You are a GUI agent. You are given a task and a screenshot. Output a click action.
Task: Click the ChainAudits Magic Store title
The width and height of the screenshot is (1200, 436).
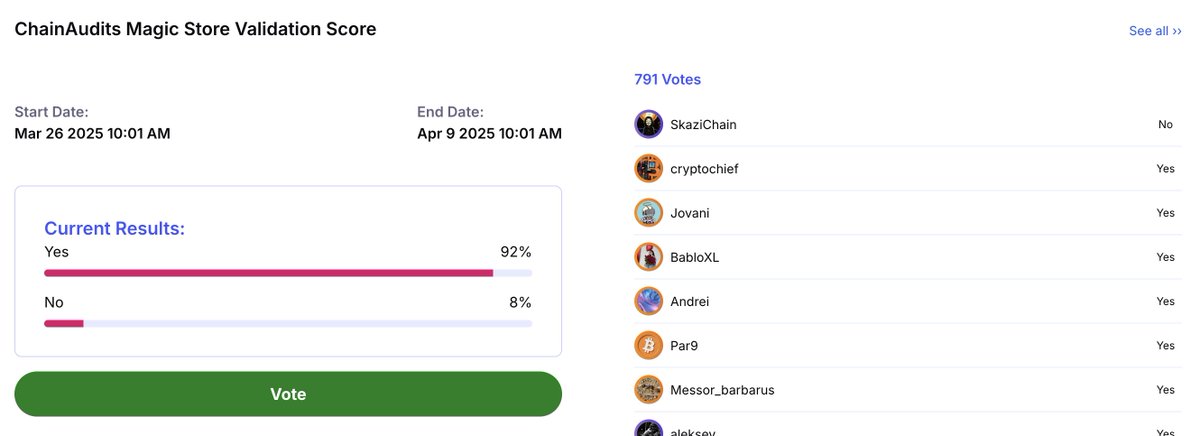pos(195,29)
